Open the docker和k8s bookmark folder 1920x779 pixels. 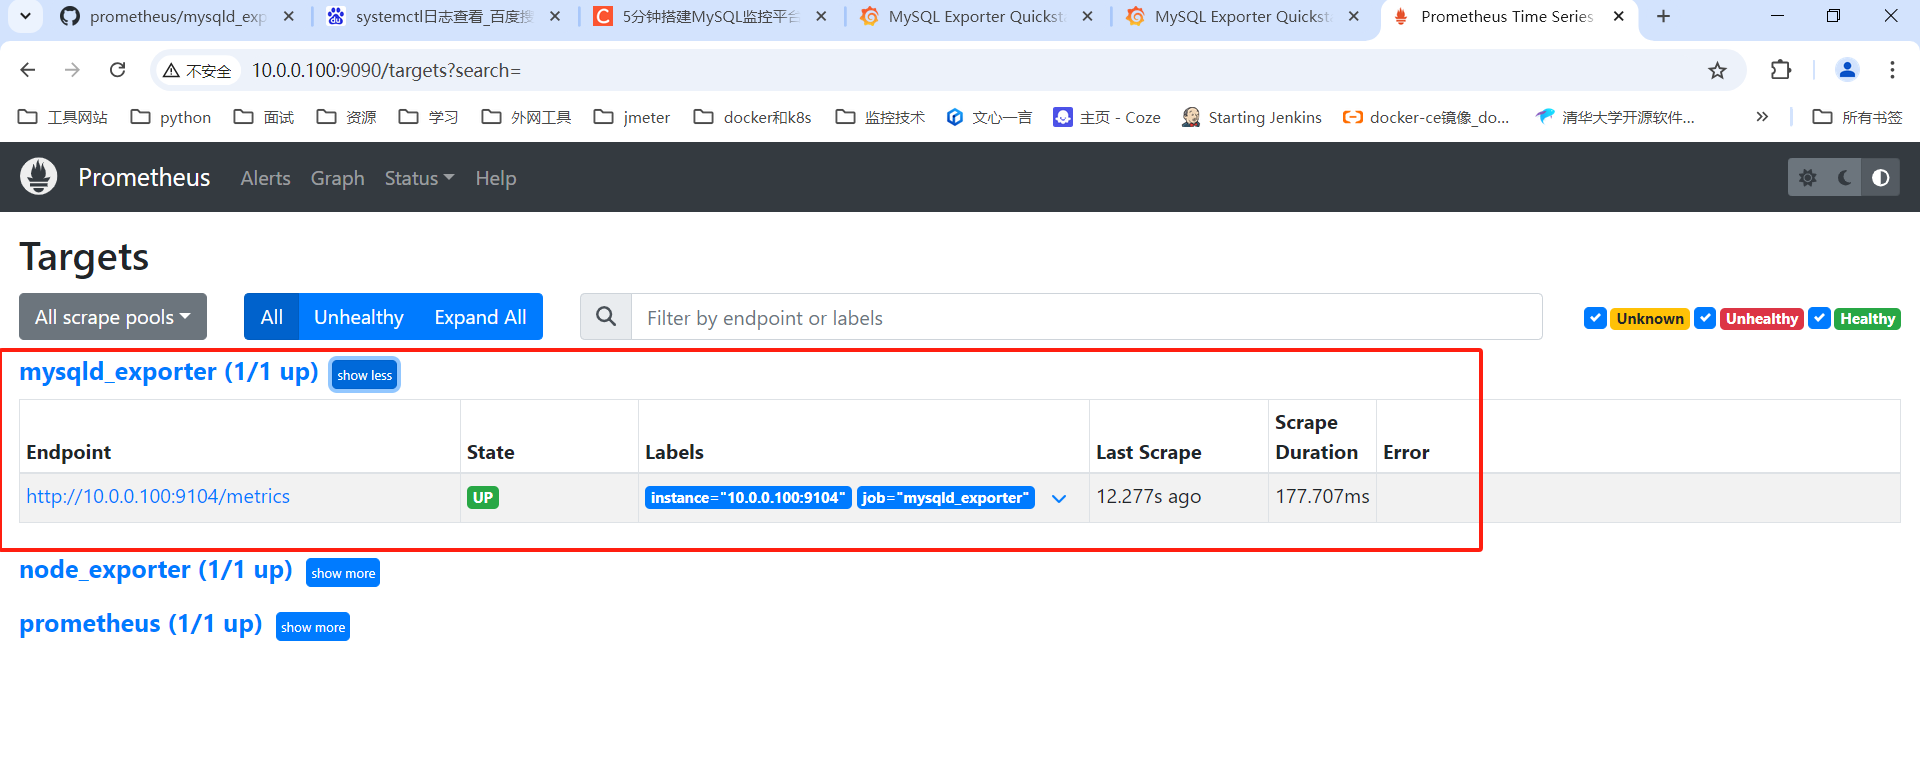(753, 117)
